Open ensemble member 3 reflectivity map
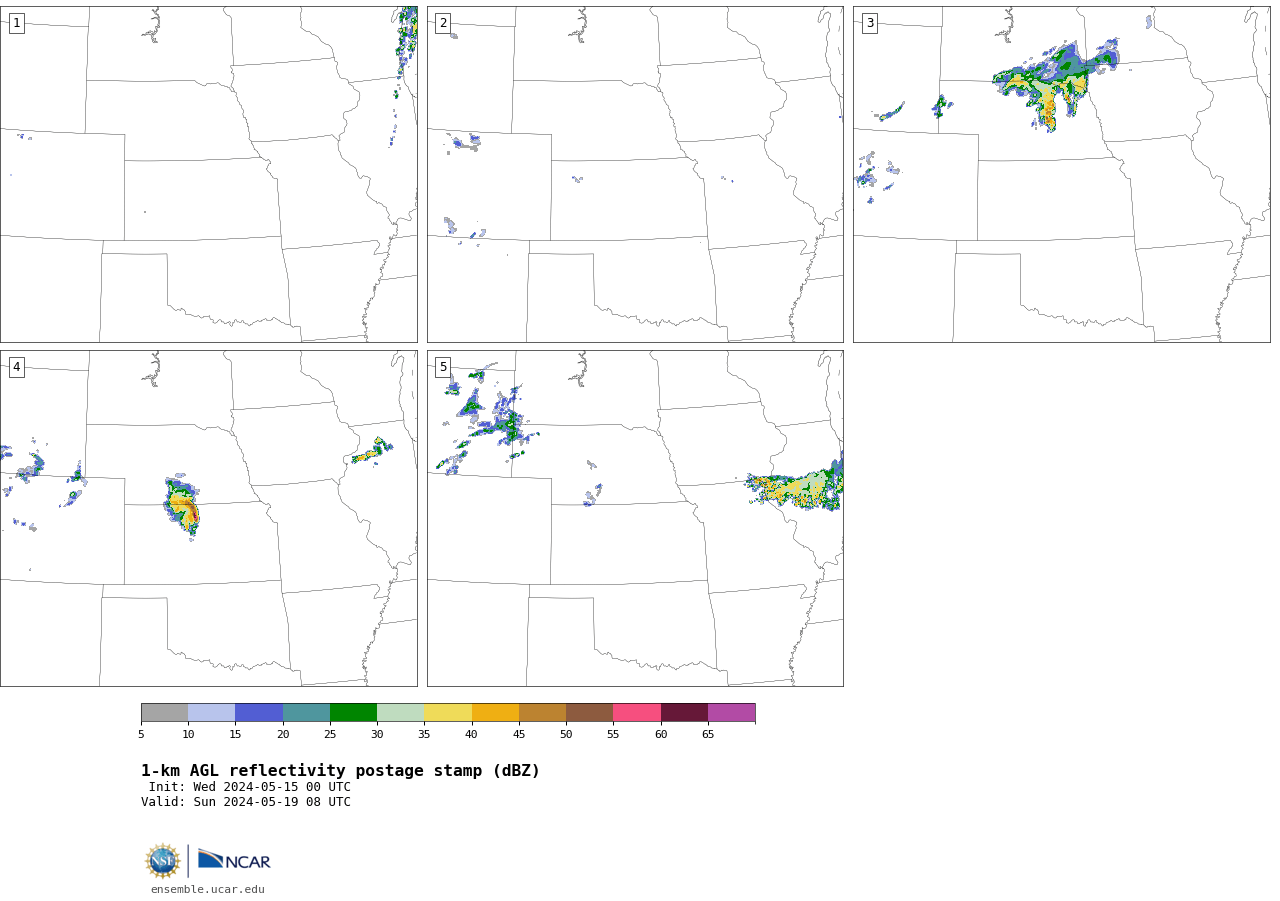This screenshot has width=1280, height=901. pos(1061,174)
